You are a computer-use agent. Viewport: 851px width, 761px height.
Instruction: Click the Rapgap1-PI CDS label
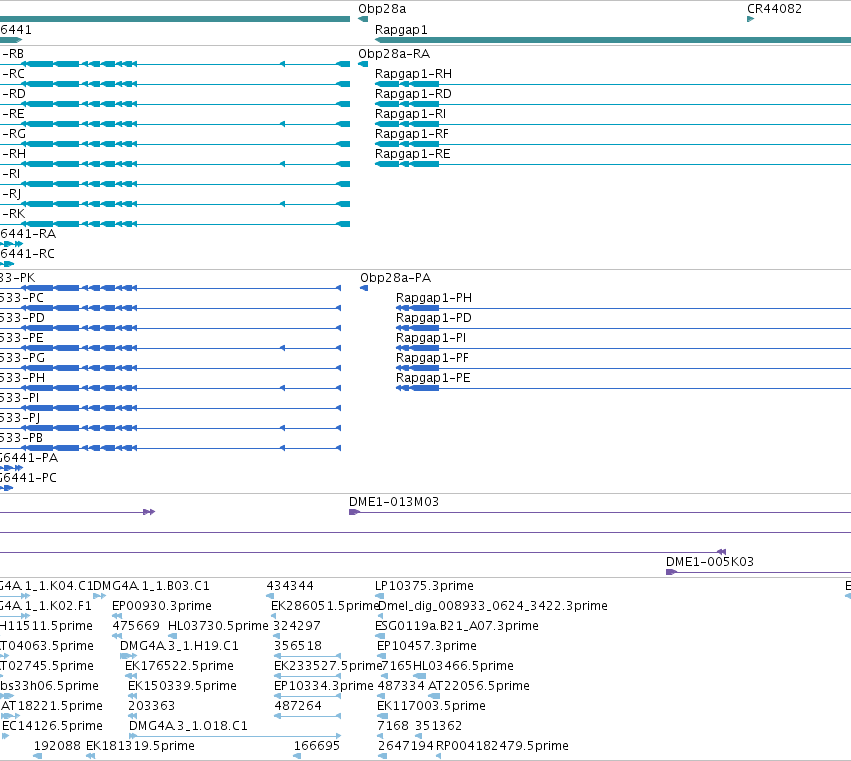click(x=431, y=338)
